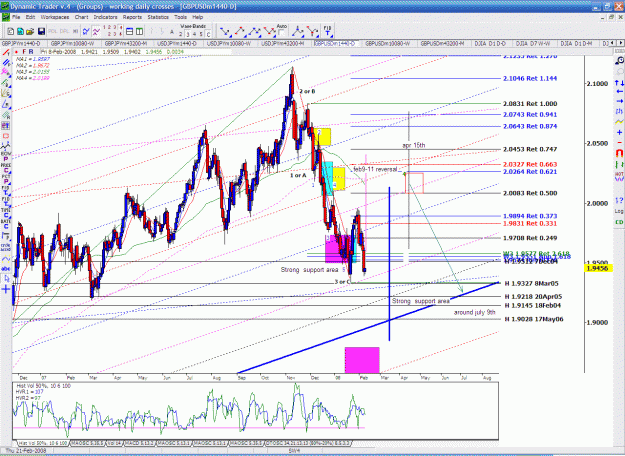625x456 pixels.
Task: Select the red trend line tool
Action: point(6,53)
